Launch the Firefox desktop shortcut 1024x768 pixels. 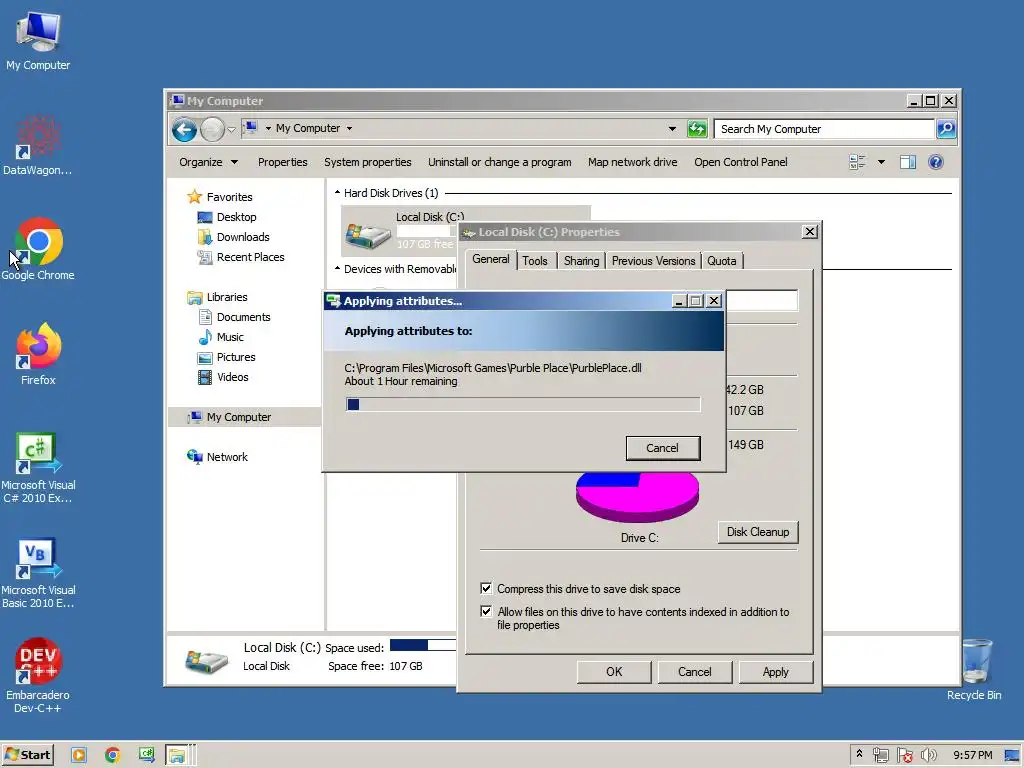tap(38, 354)
